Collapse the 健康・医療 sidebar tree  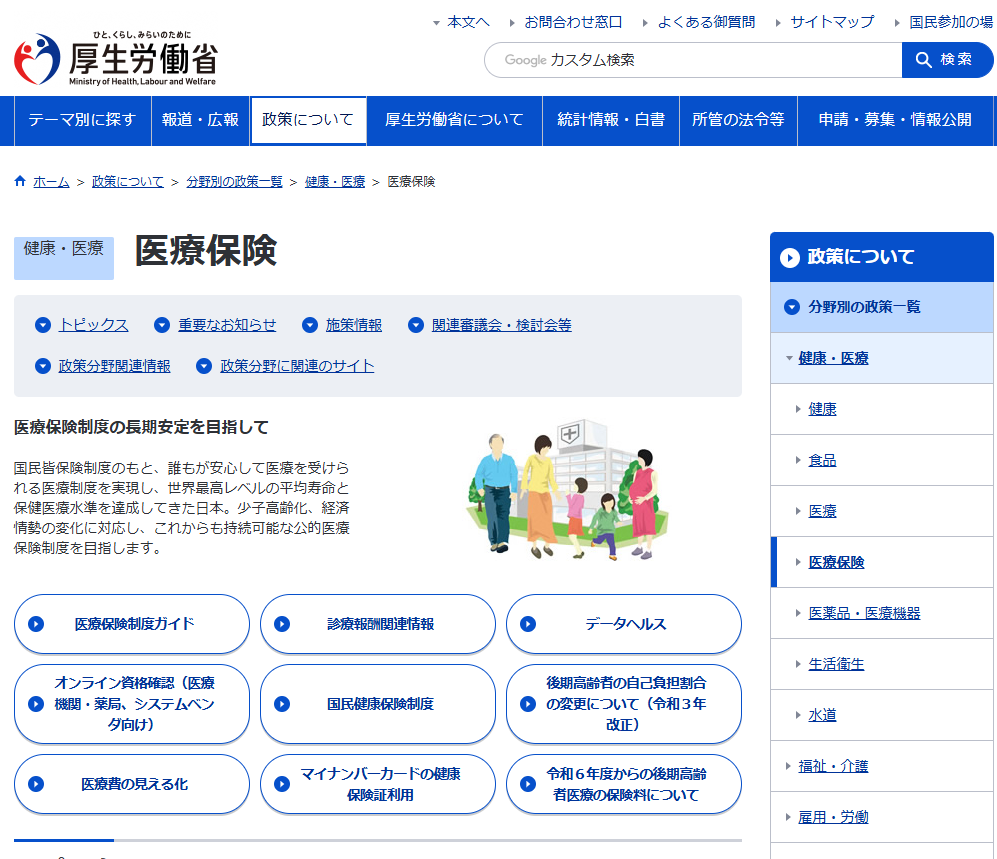(789, 358)
